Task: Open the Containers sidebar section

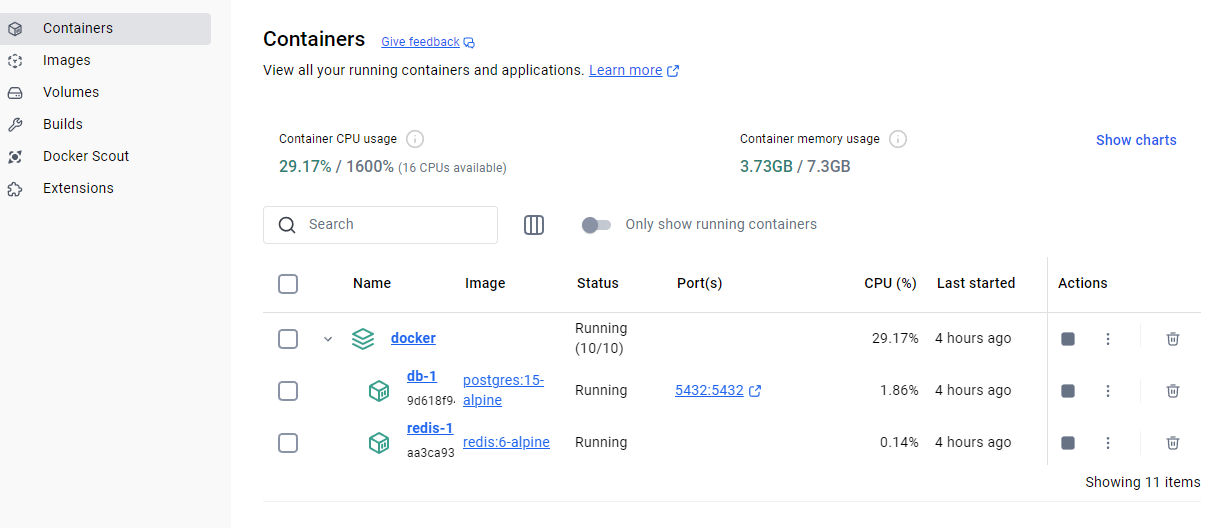Action: [105, 28]
